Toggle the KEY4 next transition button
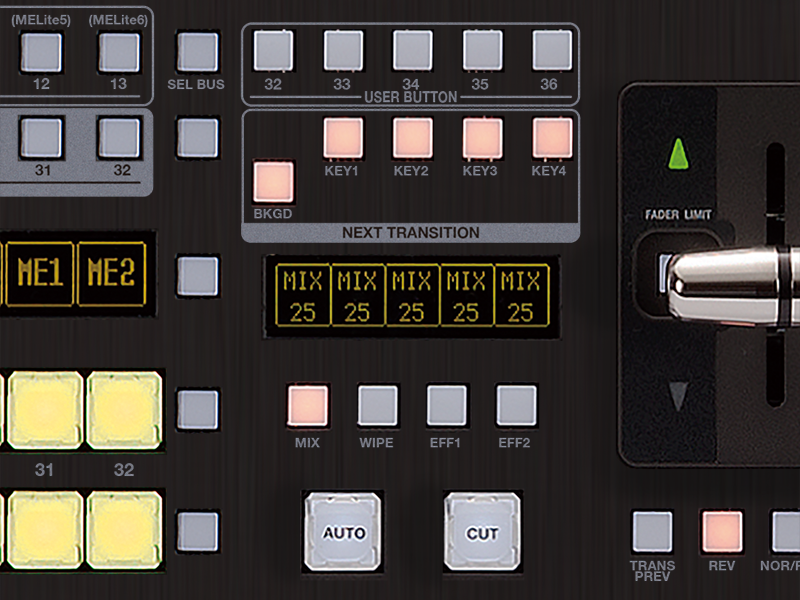 tap(551, 139)
